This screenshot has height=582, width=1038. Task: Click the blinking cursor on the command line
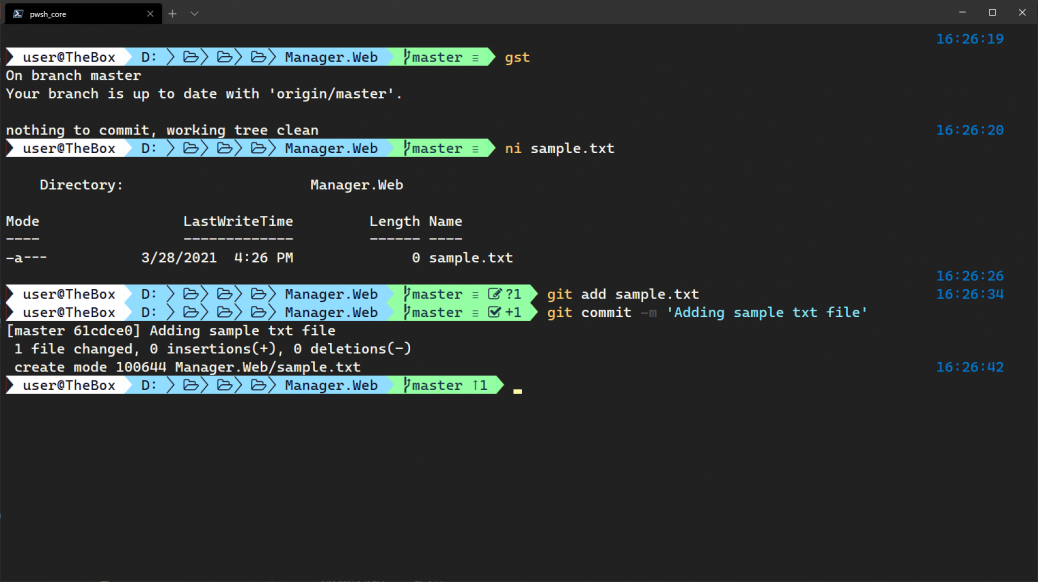pyautogui.click(x=517, y=390)
